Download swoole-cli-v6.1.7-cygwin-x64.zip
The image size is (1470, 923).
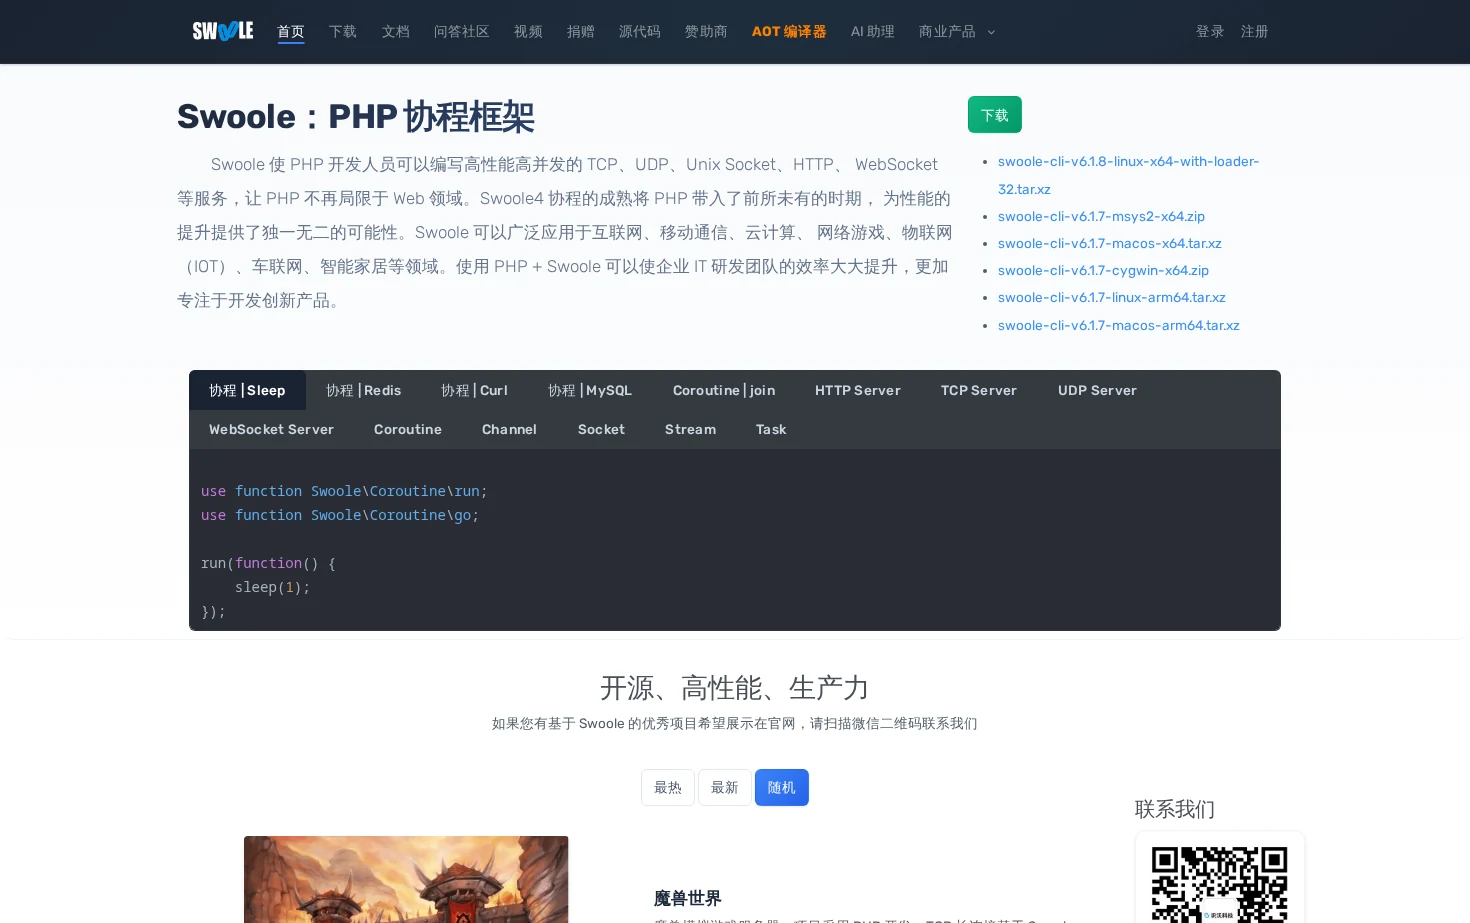[1103, 270]
